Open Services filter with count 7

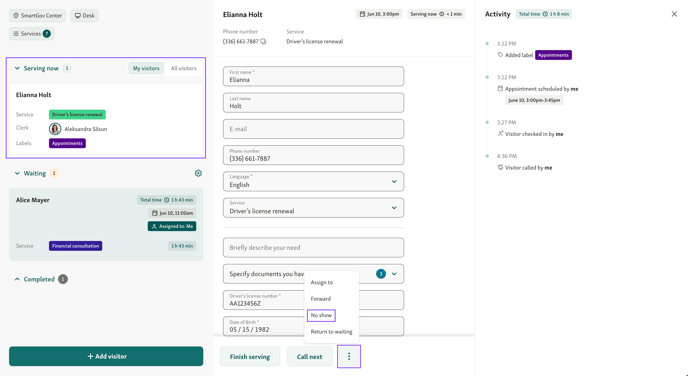point(32,34)
